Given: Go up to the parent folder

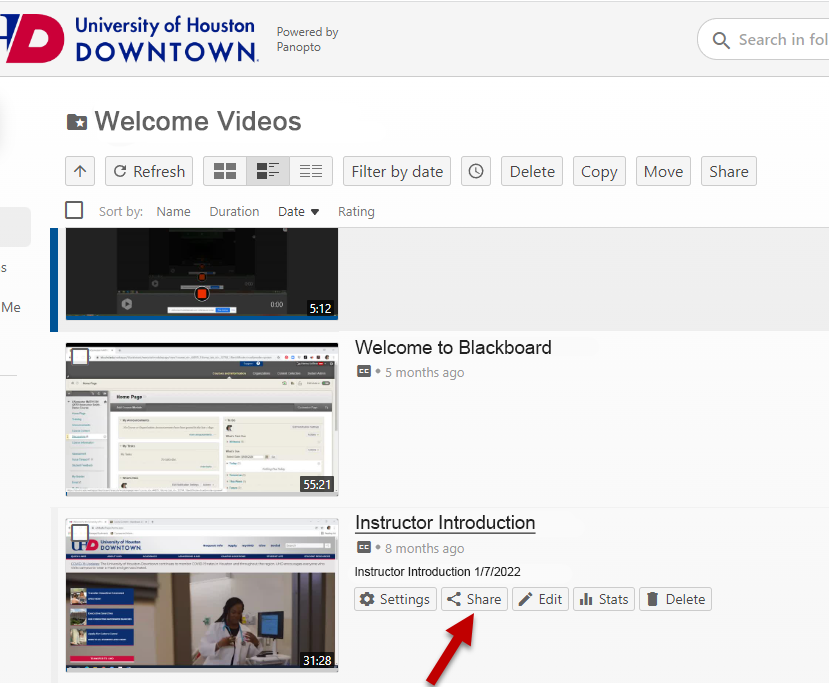Looking at the screenshot, I should coord(80,171).
